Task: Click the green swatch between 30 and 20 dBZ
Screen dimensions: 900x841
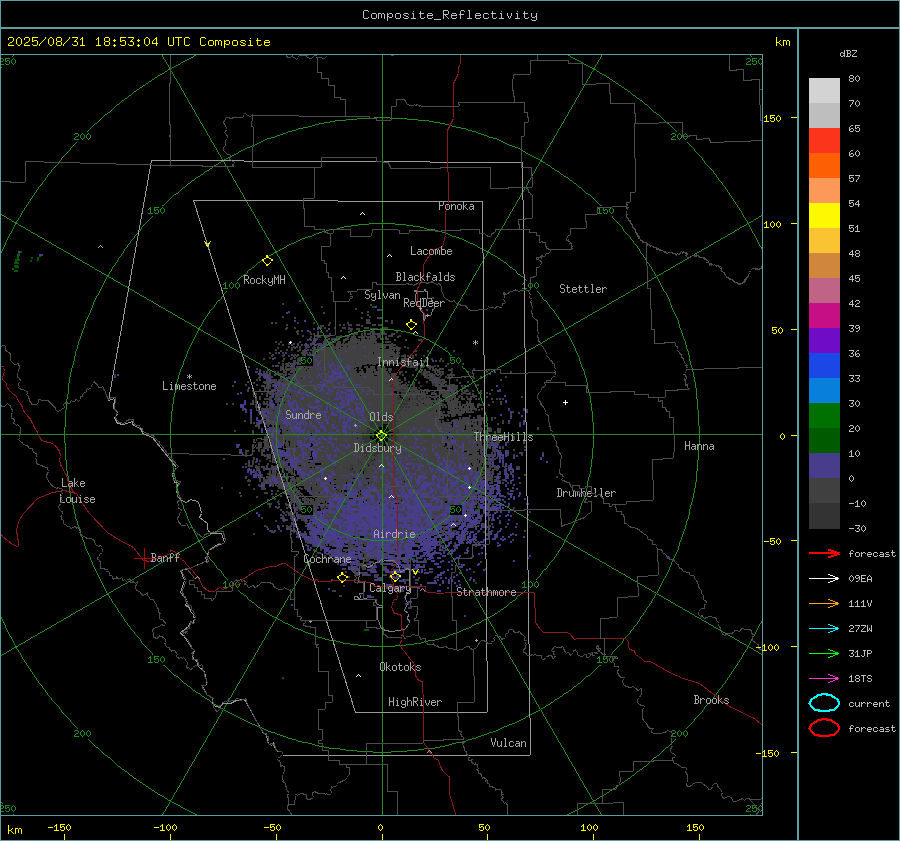Action: tap(824, 415)
